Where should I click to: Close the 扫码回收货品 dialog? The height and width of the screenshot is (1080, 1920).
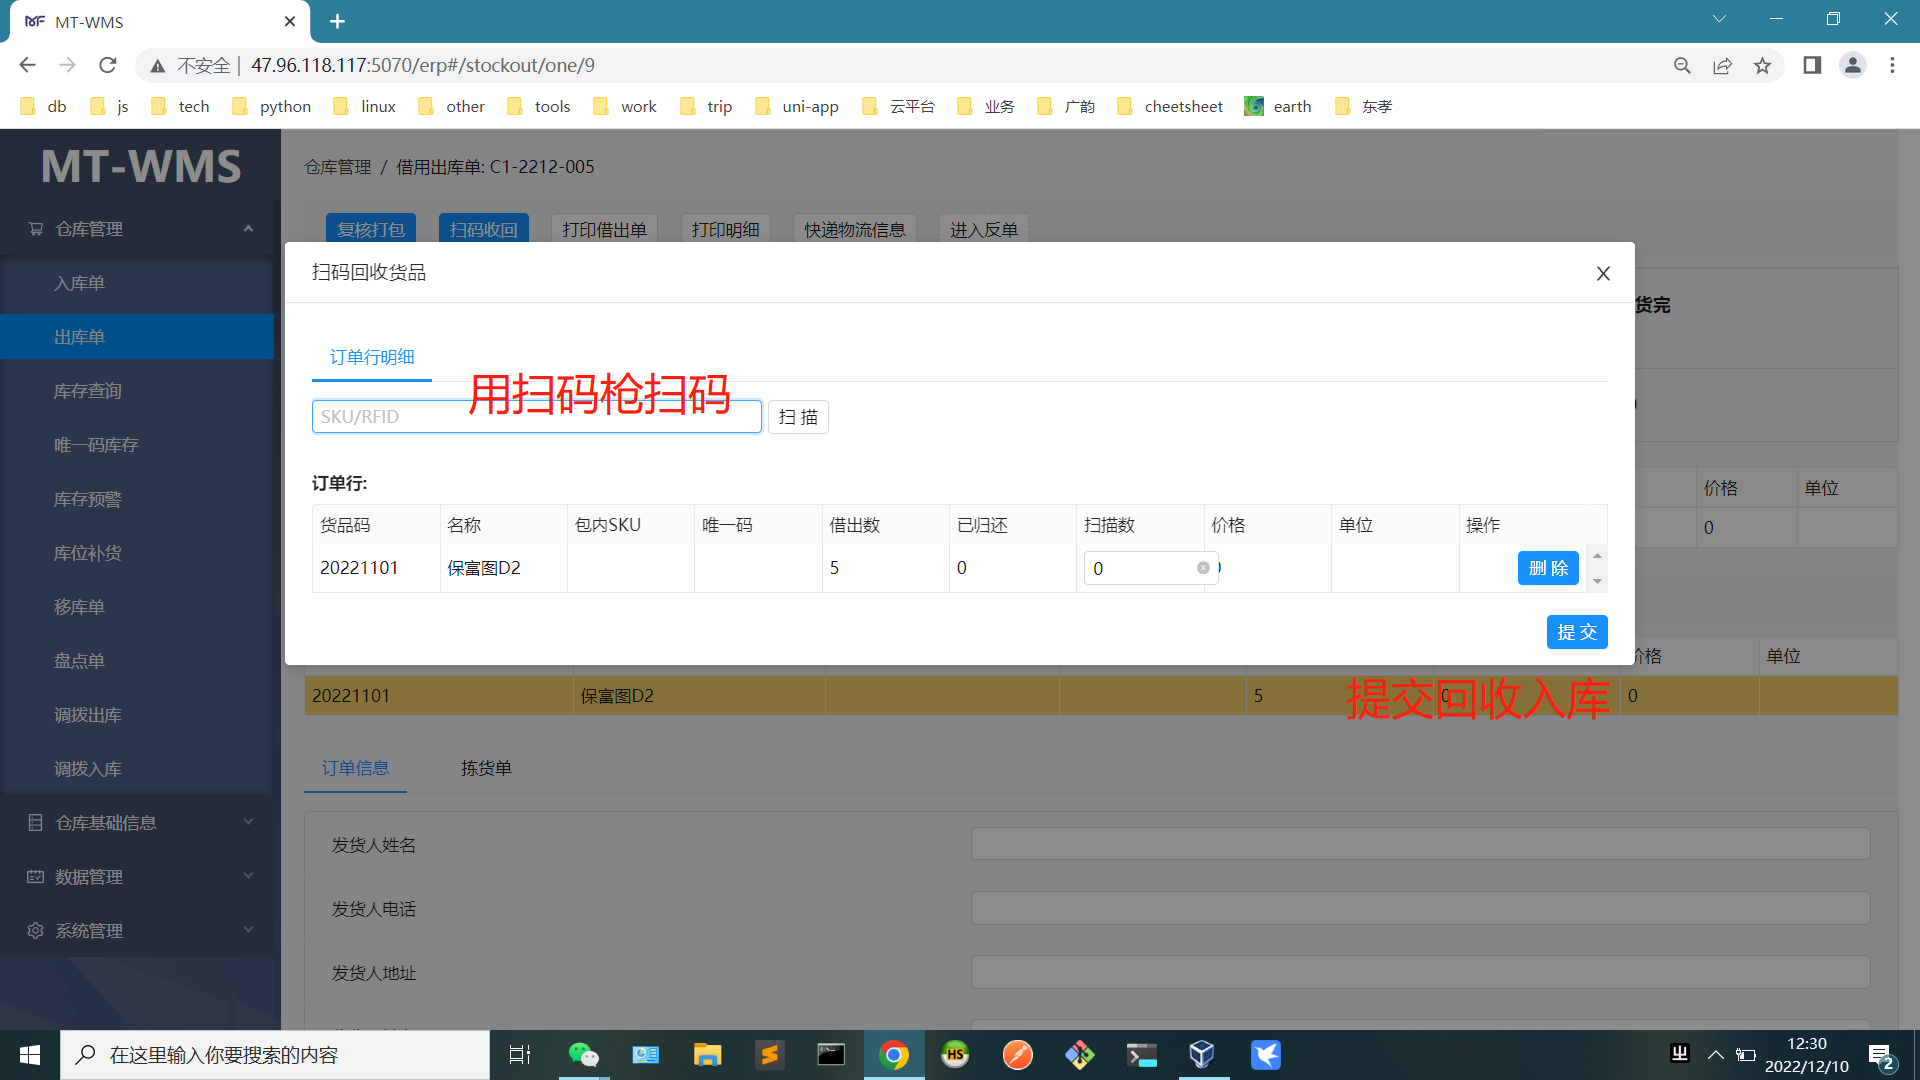point(1603,273)
